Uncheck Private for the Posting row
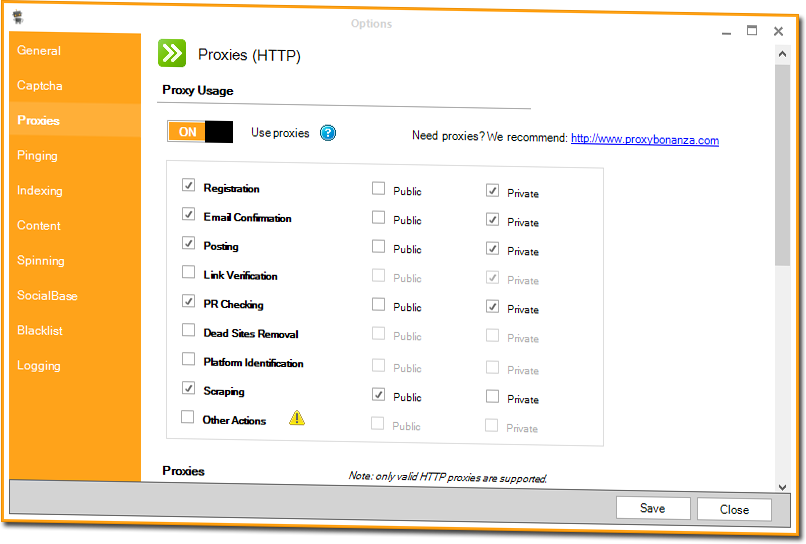806x544 pixels. pyautogui.click(x=492, y=249)
